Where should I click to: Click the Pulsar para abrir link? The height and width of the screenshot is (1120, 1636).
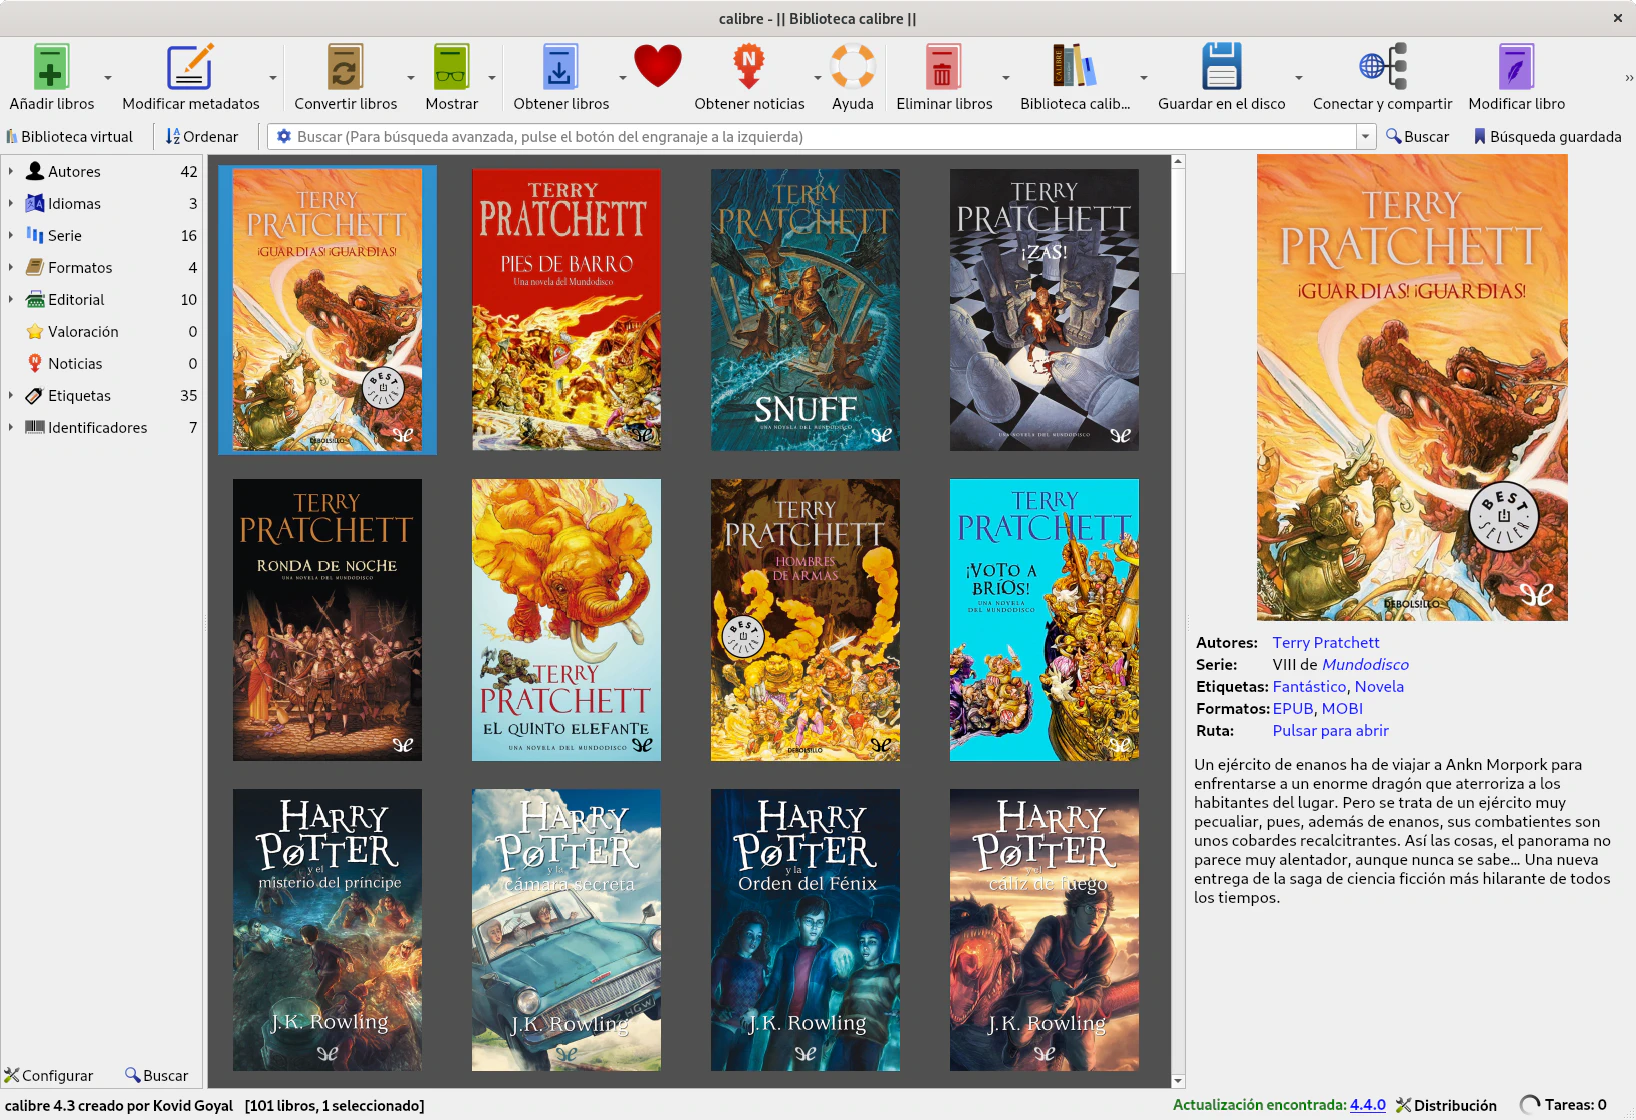(x=1330, y=731)
